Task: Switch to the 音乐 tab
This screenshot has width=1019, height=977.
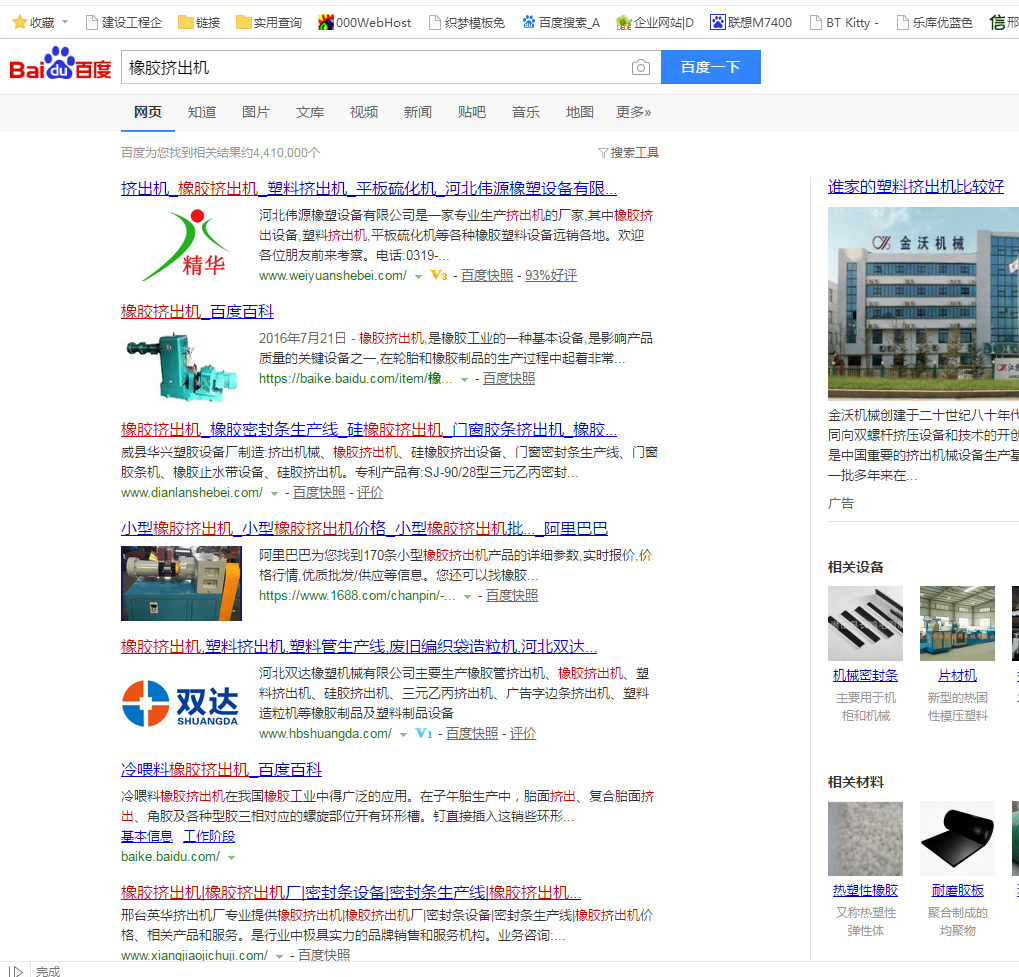Action: pos(525,112)
